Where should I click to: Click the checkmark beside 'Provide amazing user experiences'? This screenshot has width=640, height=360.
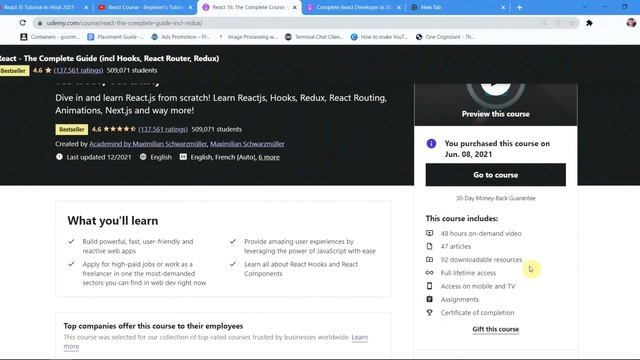233,241
